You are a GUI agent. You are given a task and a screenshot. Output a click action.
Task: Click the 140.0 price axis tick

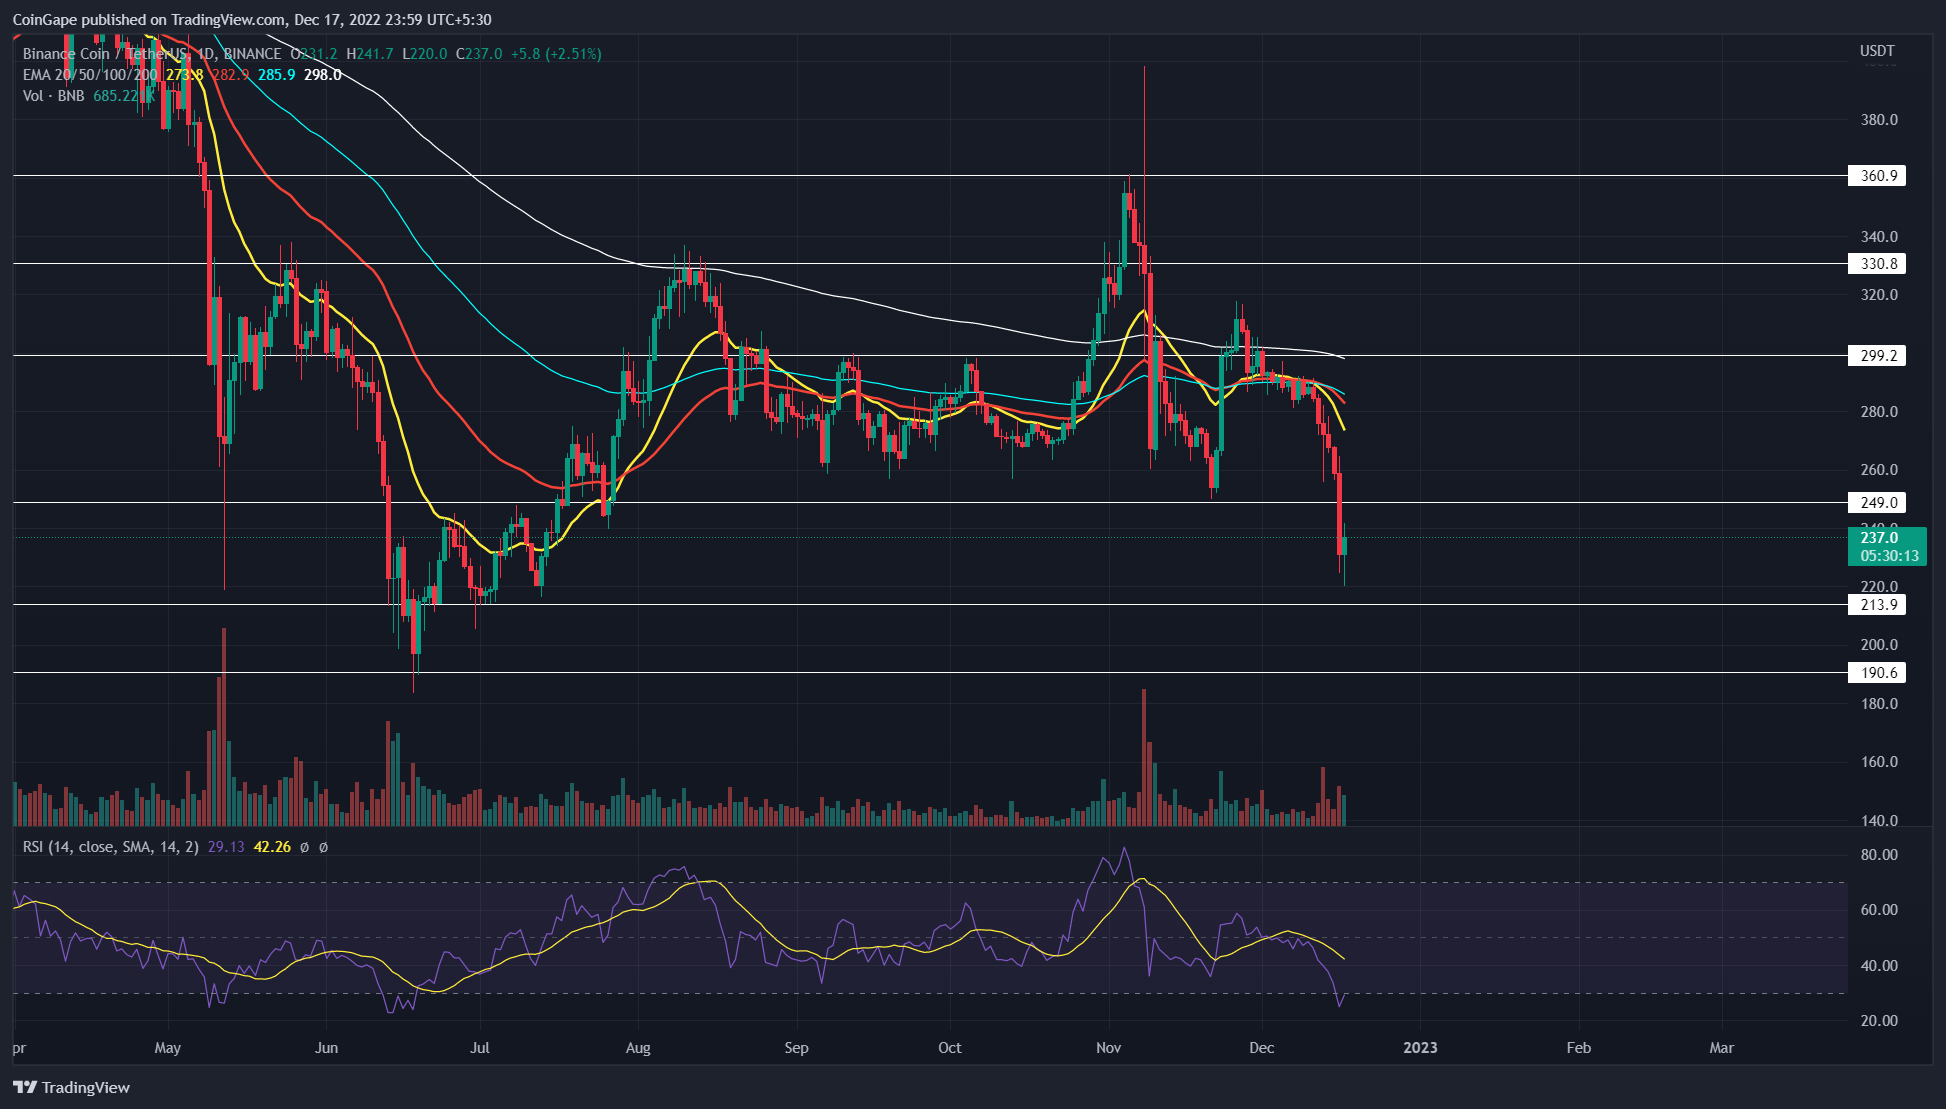[x=1878, y=821]
